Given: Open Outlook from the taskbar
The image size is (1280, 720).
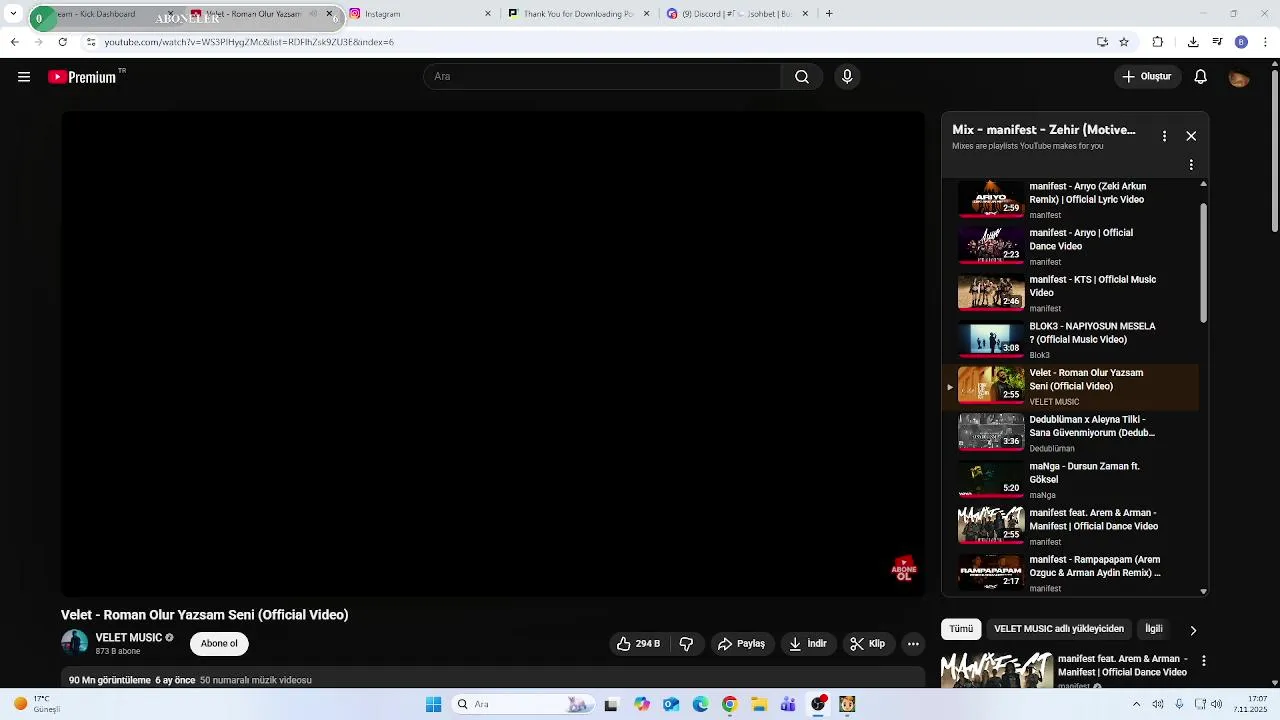Looking at the screenshot, I should point(671,705).
